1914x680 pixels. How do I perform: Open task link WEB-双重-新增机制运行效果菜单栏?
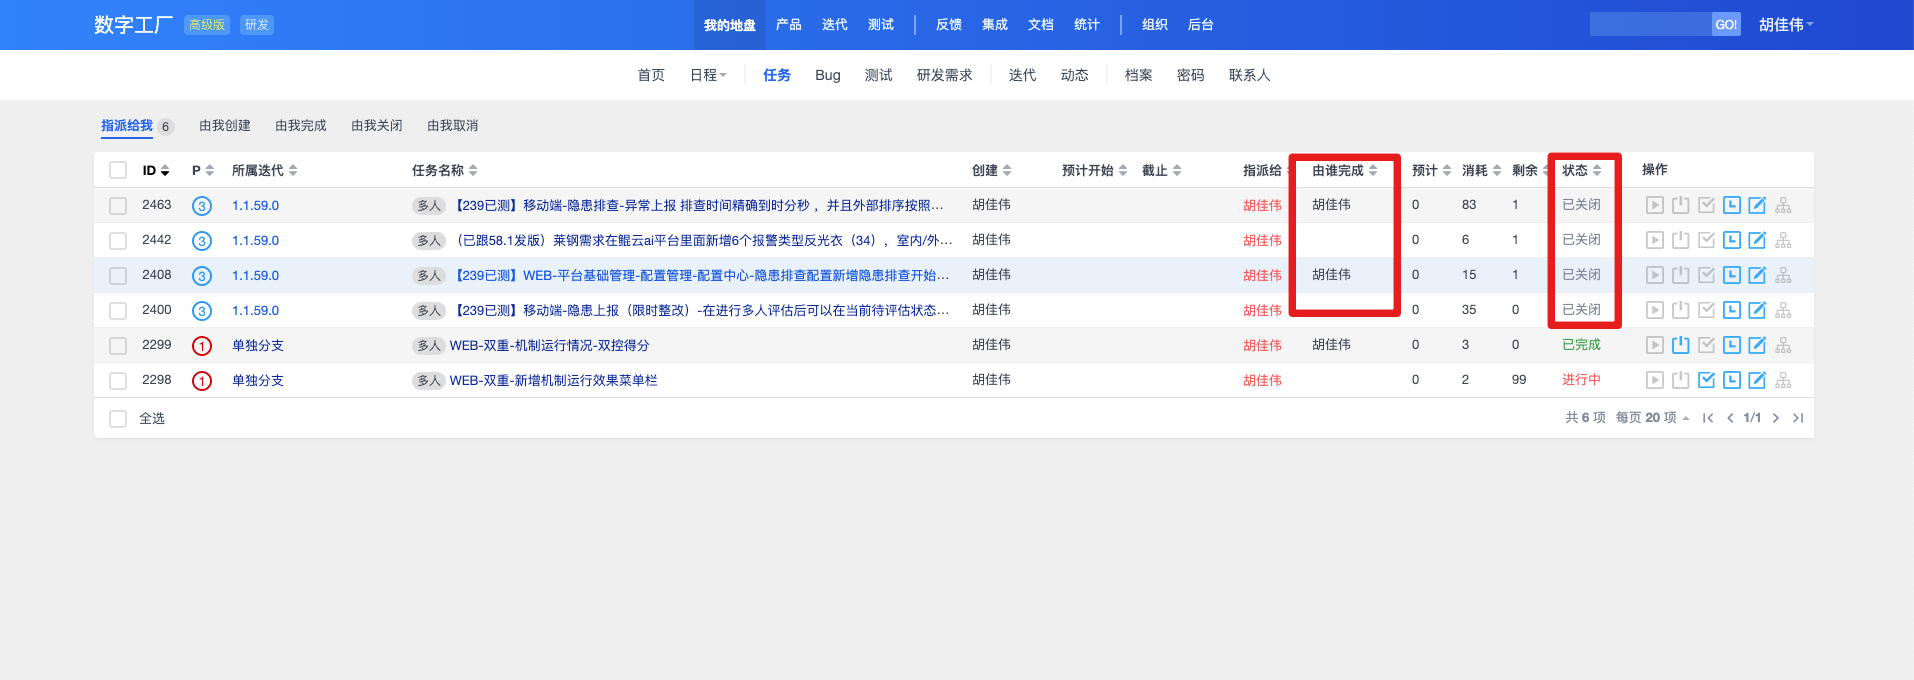(553, 380)
